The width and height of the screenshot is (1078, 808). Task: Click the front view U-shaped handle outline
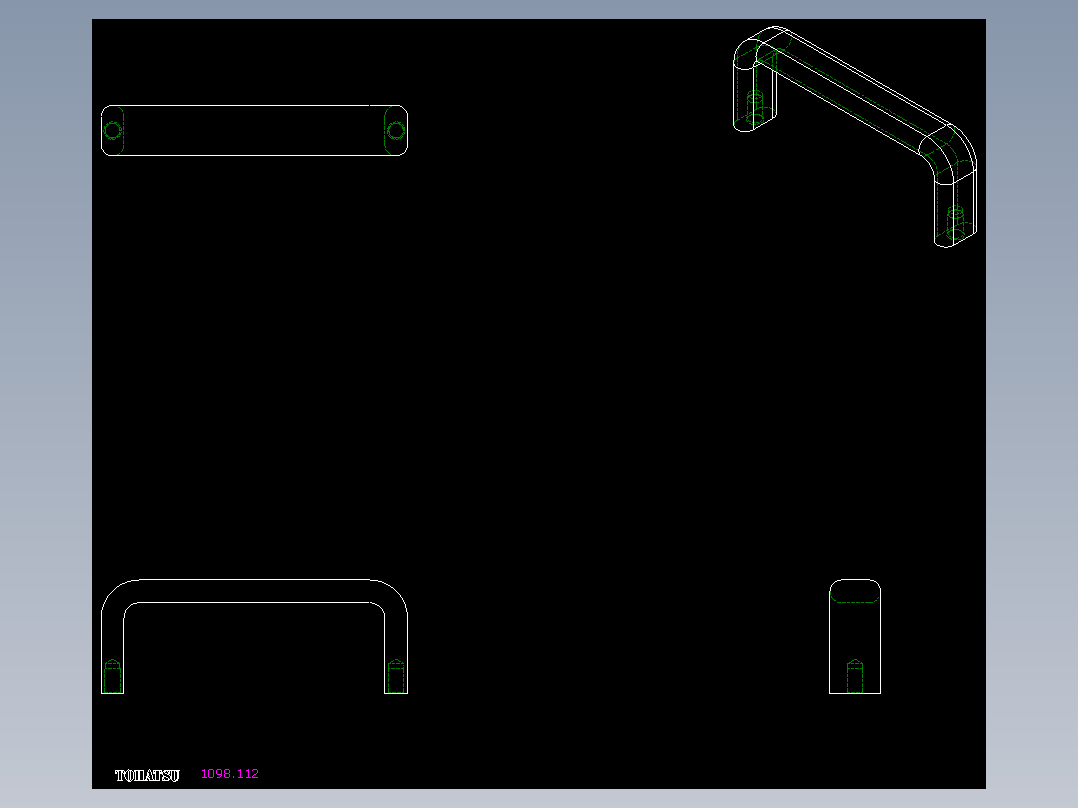pyautogui.click(x=254, y=637)
